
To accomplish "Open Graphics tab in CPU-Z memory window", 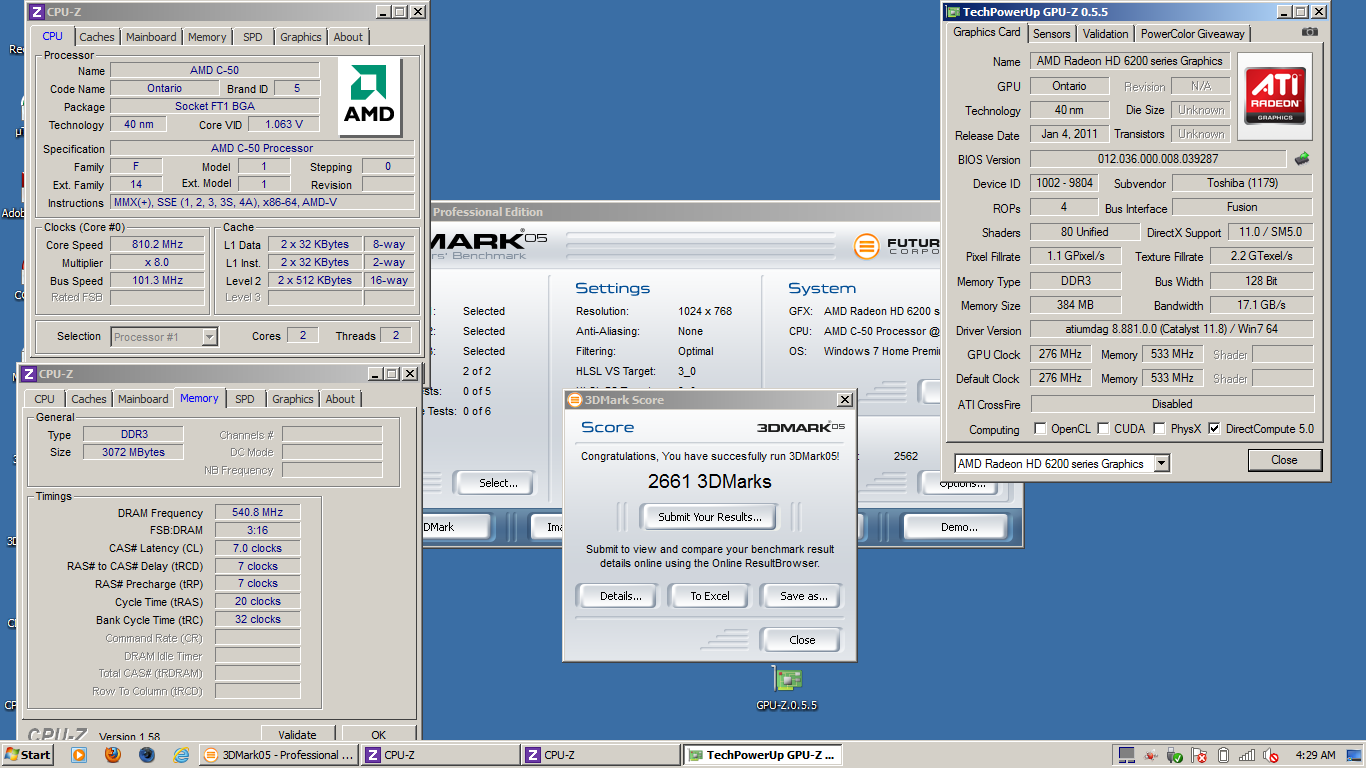I will pos(293,399).
